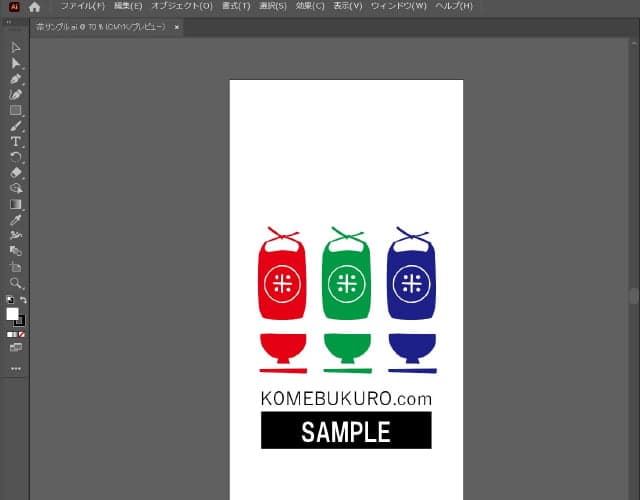The height and width of the screenshot is (500, 640).
Task: Click the Home icon in top bar
Action: (x=34, y=7)
